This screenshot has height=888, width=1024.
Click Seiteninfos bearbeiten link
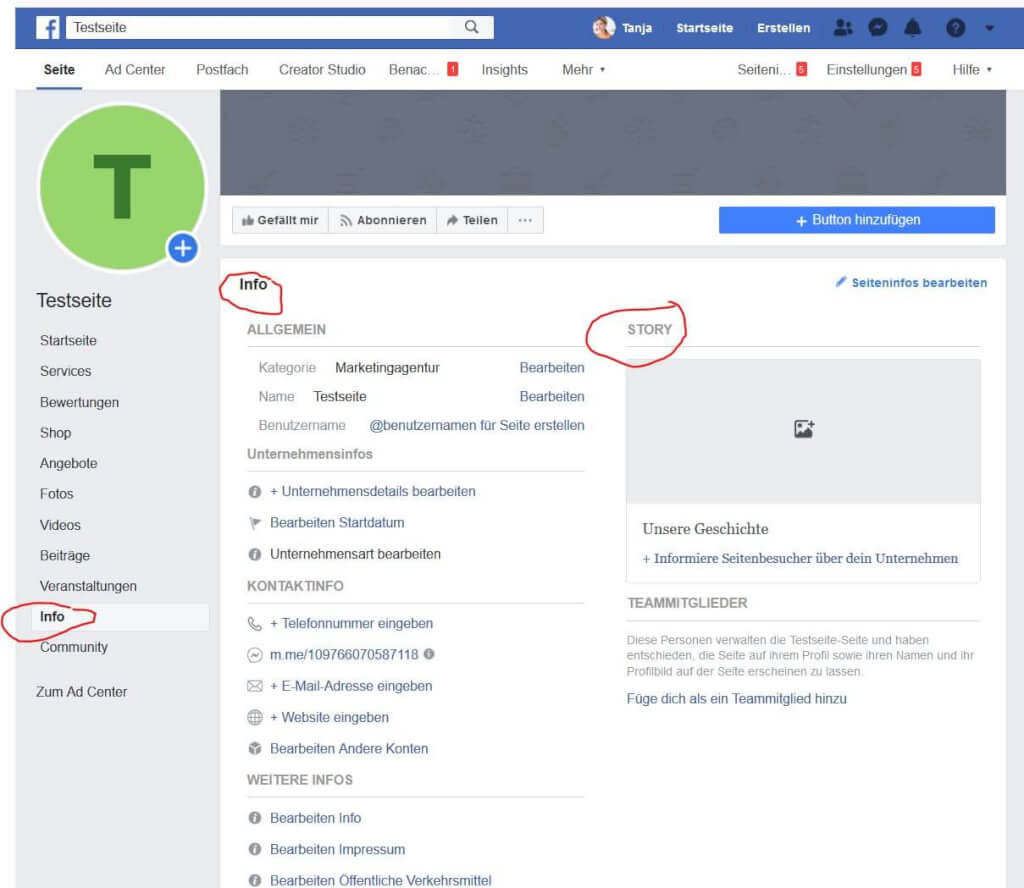click(911, 283)
